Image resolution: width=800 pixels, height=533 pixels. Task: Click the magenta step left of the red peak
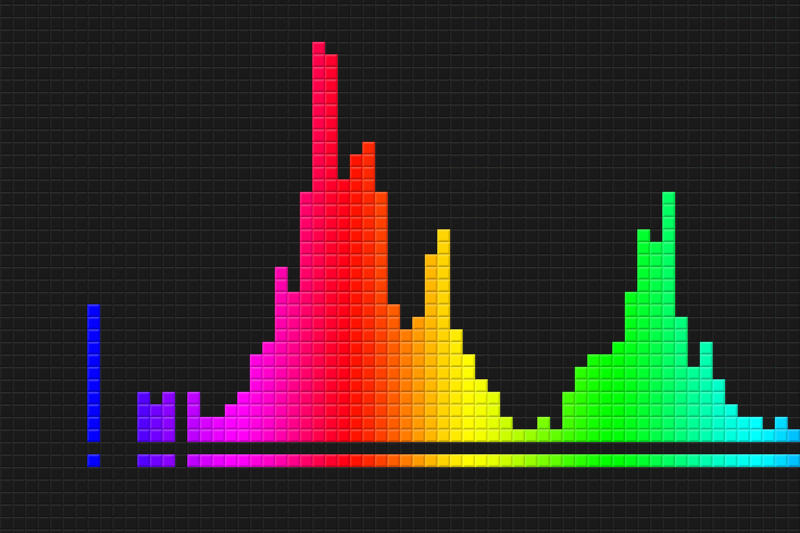tap(281, 274)
